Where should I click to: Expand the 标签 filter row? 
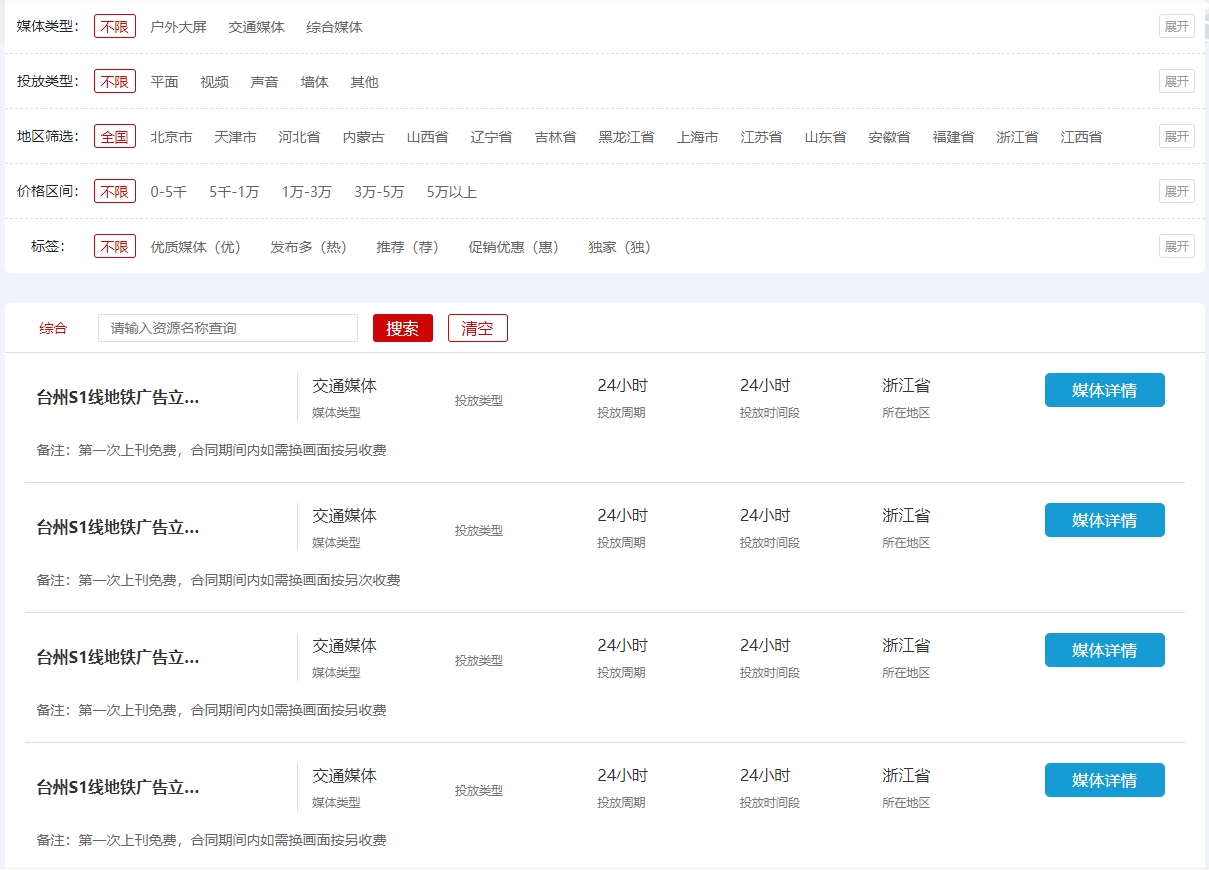tap(1176, 246)
